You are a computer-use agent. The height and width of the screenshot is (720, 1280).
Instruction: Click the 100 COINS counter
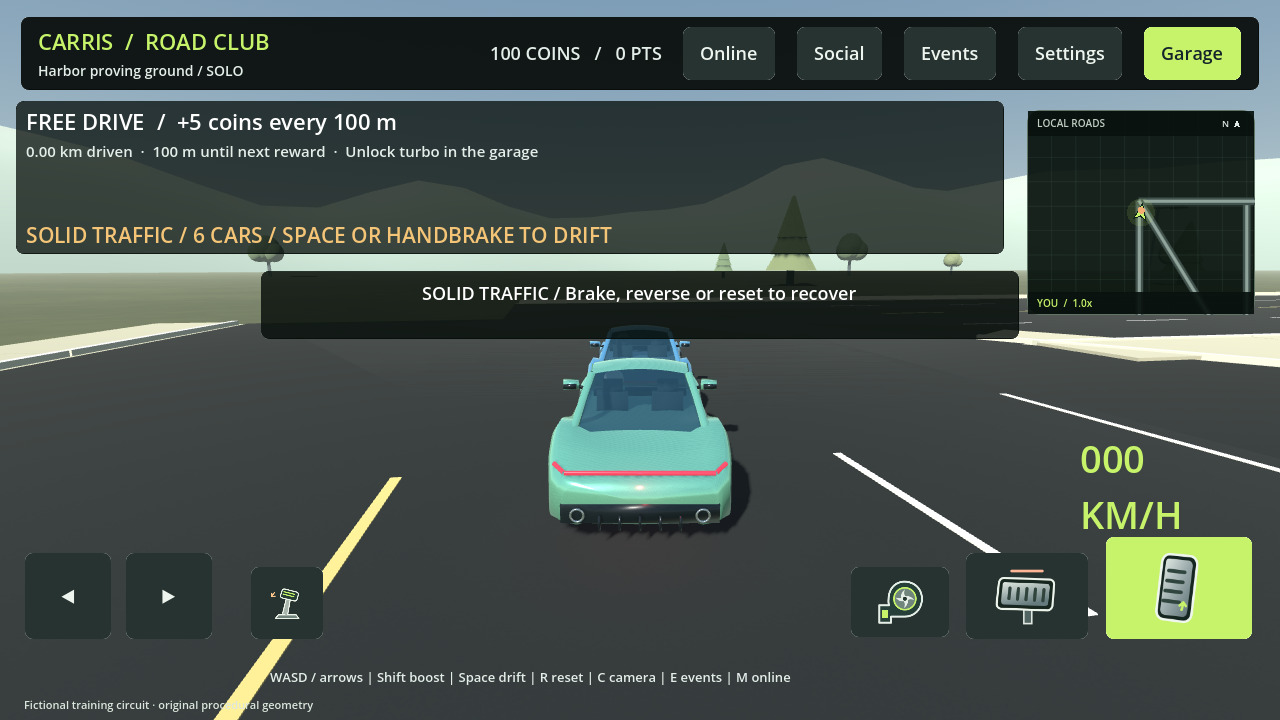(535, 54)
